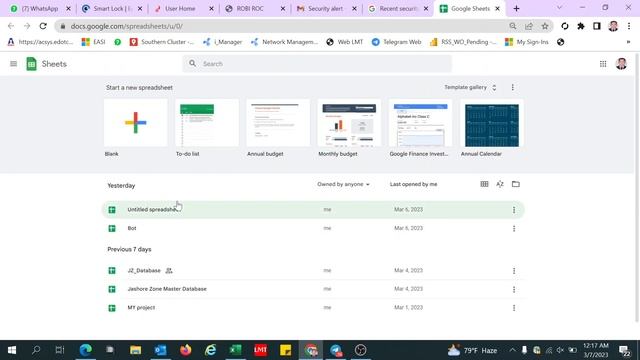Screen dimensions: 640x360
Task: Switch to the Smart Lock tab
Action: (x=112, y=9)
